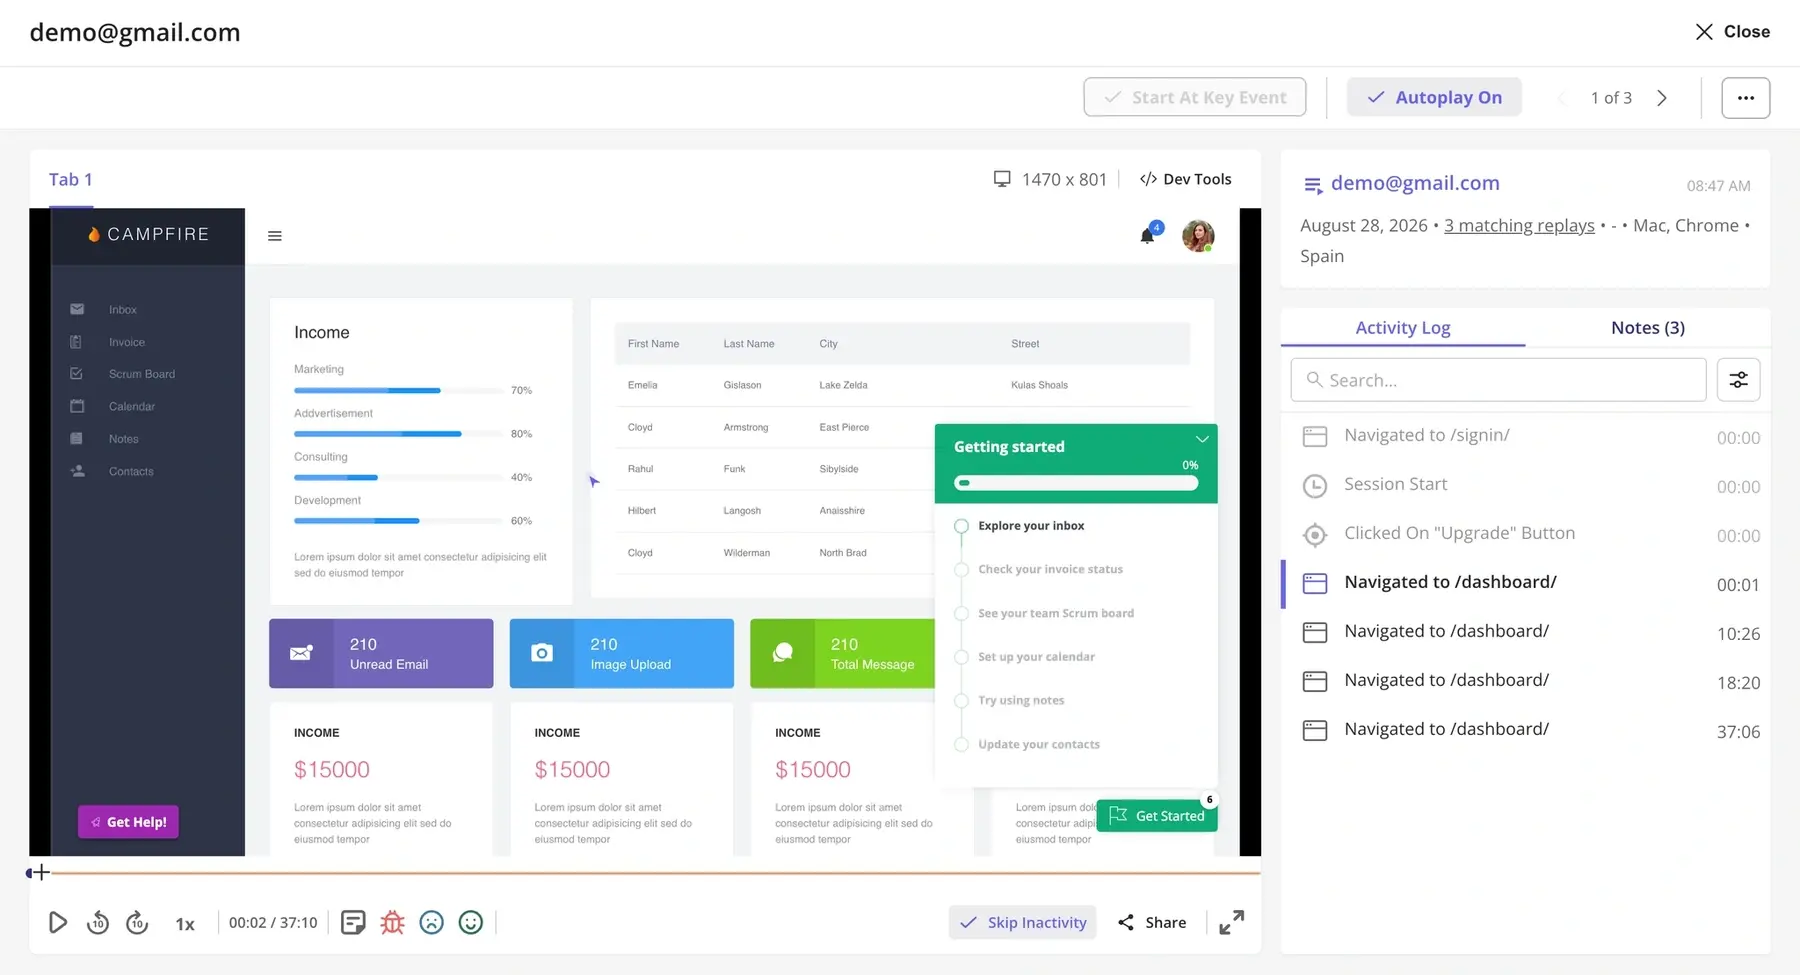Click the bell notification icon in Campfire
The width and height of the screenshot is (1800, 975).
[x=1148, y=236]
